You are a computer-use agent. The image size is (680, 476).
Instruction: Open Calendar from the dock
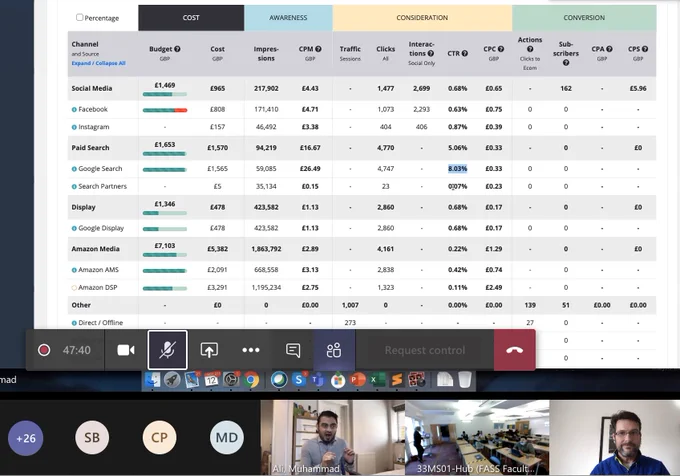pyautogui.click(x=211, y=380)
